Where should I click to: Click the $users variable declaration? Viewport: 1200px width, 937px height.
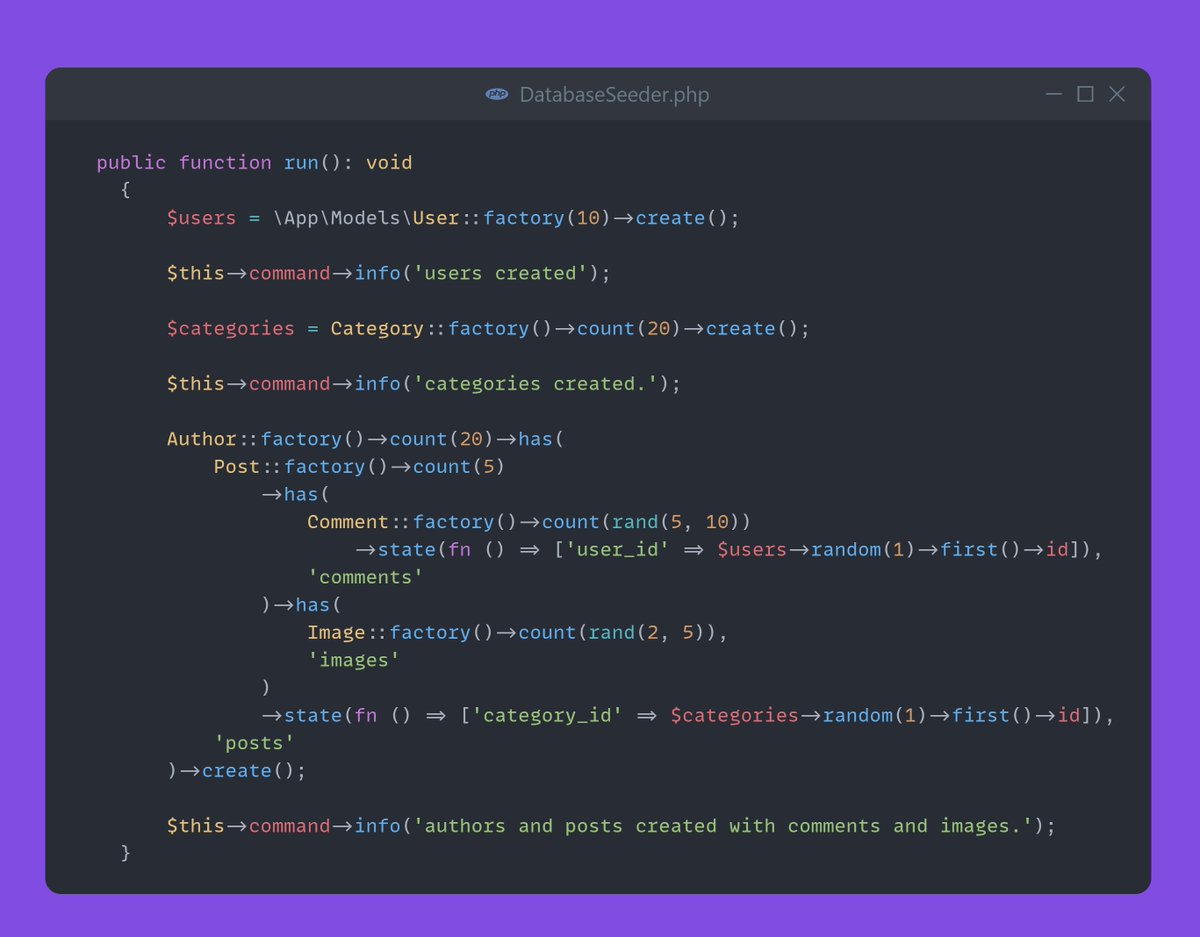point(201,218)
